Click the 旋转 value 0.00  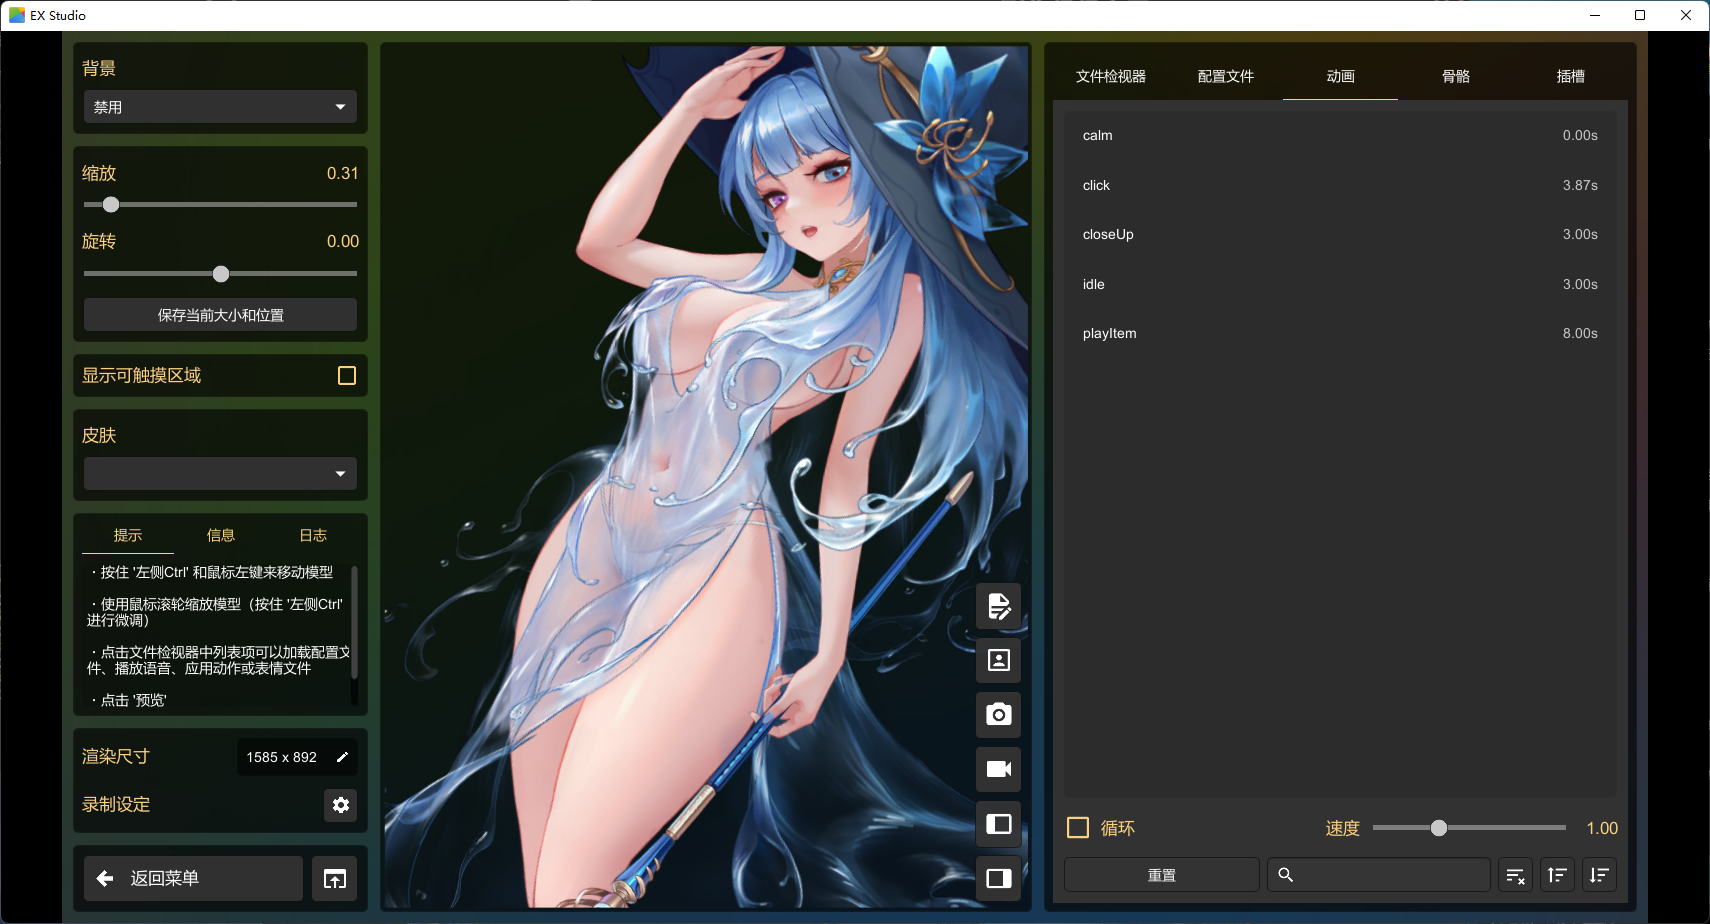coord(342,242)
